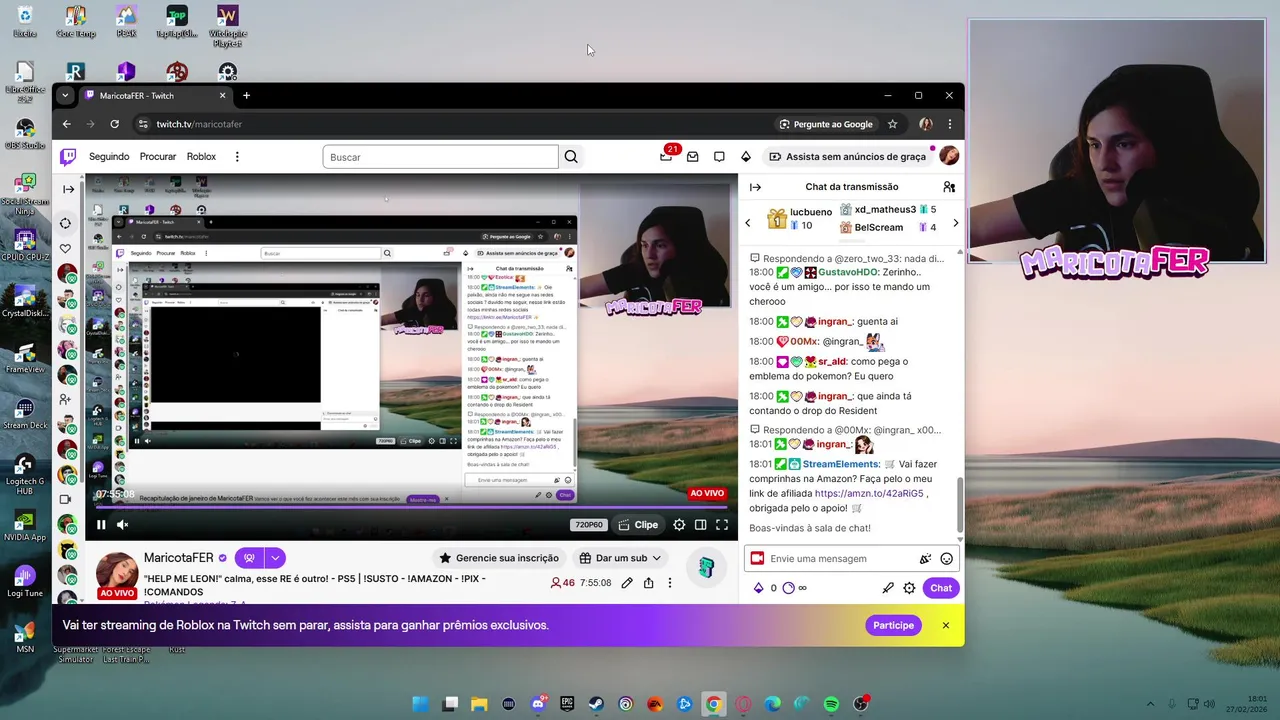The height and width of the screenshot is (720, 1280).
Task: Collapse the chat panel
Action: [755, 187]
